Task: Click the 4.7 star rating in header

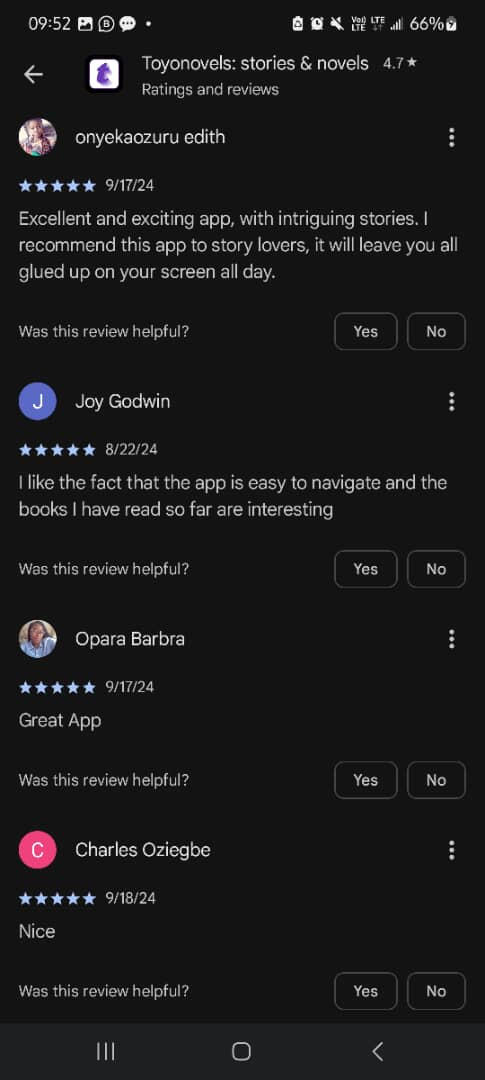Action: point(400,63)
